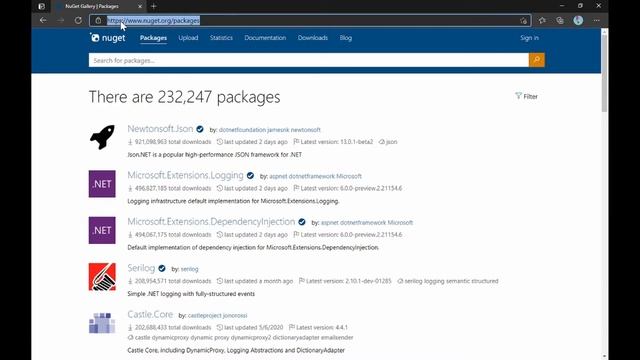This screenshot has width=640, height=360.
Task: Open the Microsoft.Extensions.DependencyInjection package link
Action: tap(211, 222)
